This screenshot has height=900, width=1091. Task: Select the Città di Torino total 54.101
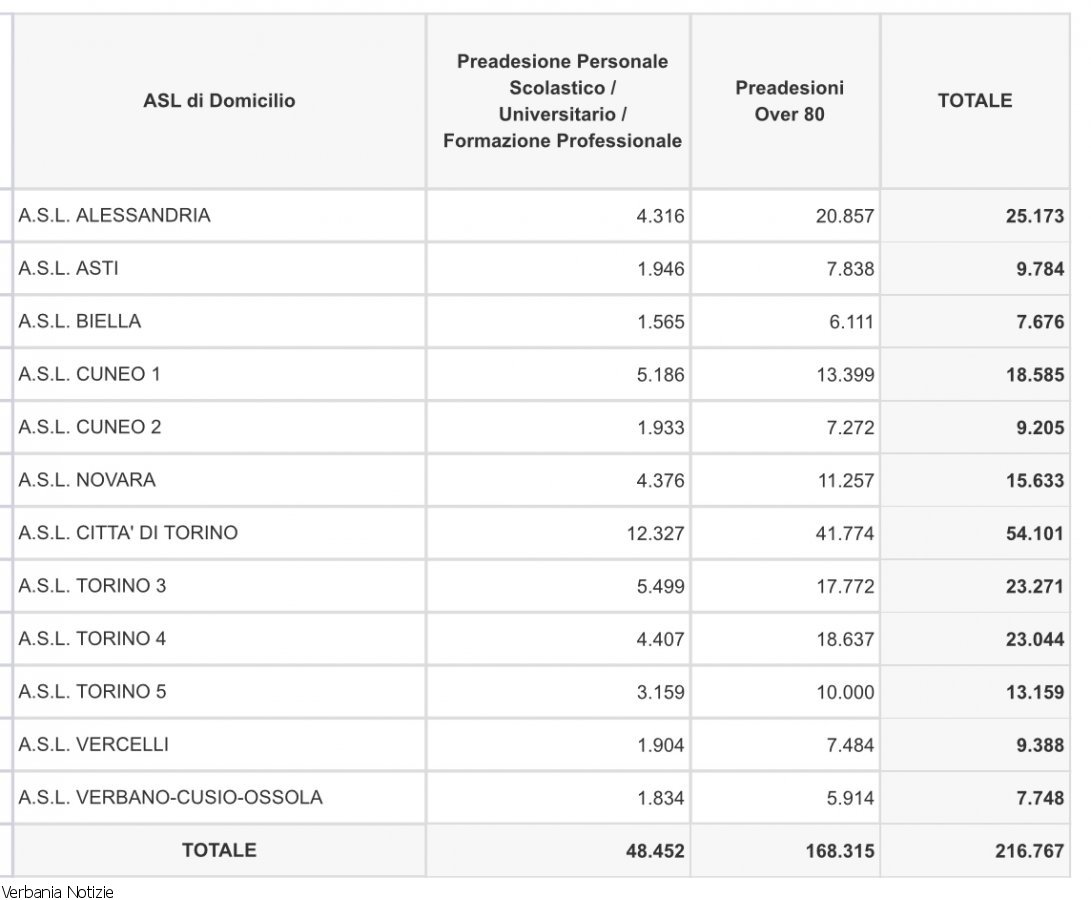[x=1034, y=534]
